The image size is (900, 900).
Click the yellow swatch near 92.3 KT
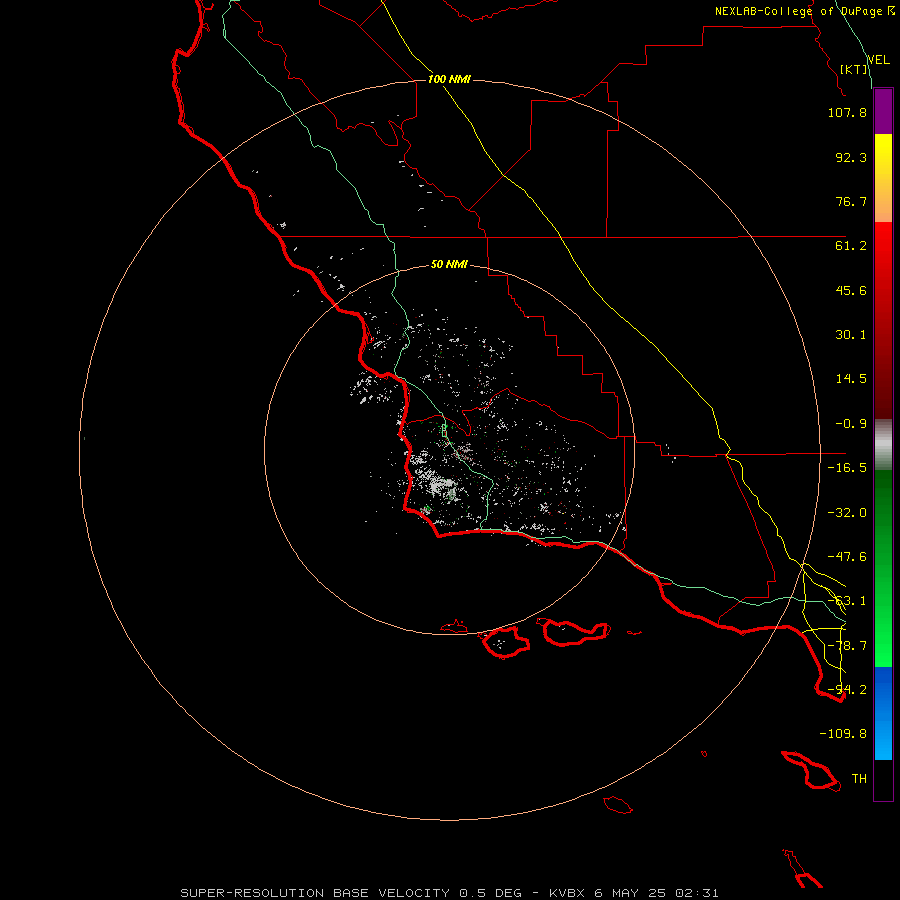pos(883,156)
